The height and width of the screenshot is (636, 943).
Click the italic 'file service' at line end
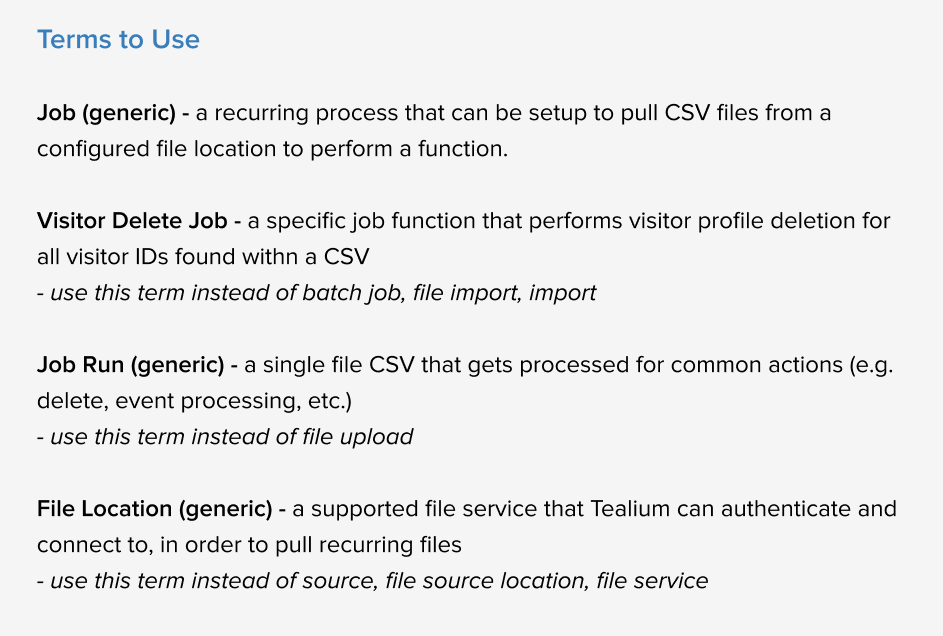pos(653,581)
